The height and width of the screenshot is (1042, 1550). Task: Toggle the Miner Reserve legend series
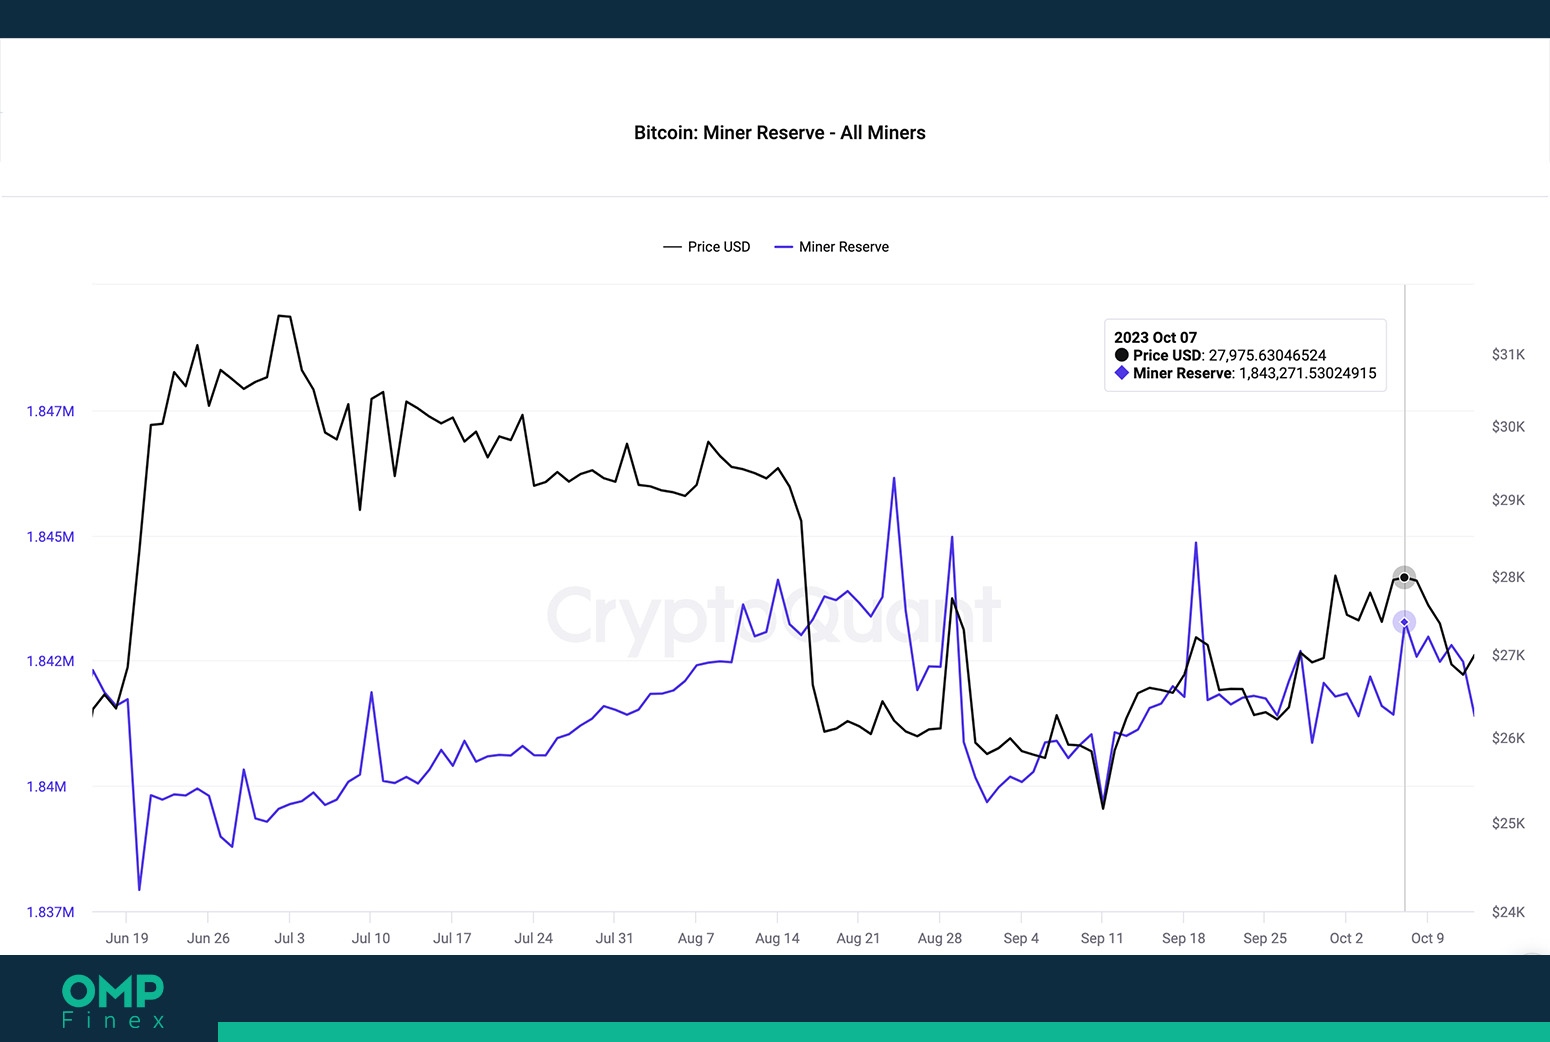(832, 247)
